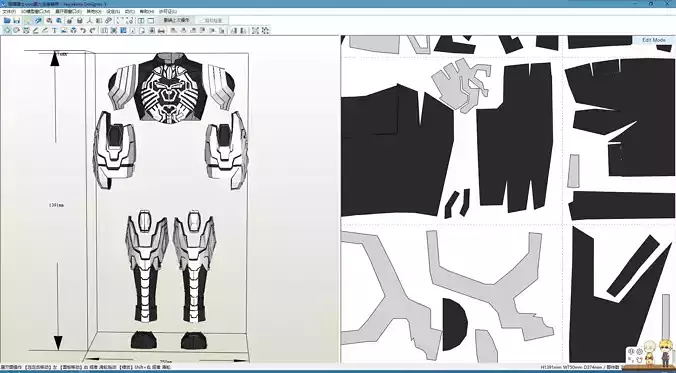Select the move tool with the four-way arrow icon

pyautogui.click(x=7, y=30)
